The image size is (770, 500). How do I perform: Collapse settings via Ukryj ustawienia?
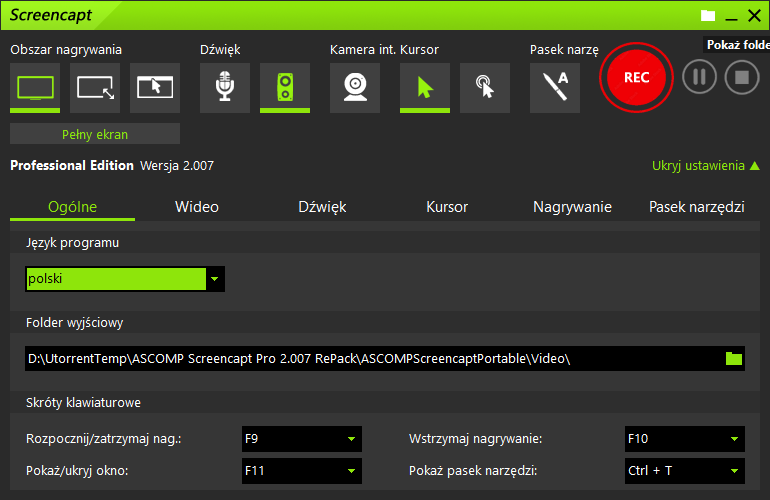click(x=706, y=166)
